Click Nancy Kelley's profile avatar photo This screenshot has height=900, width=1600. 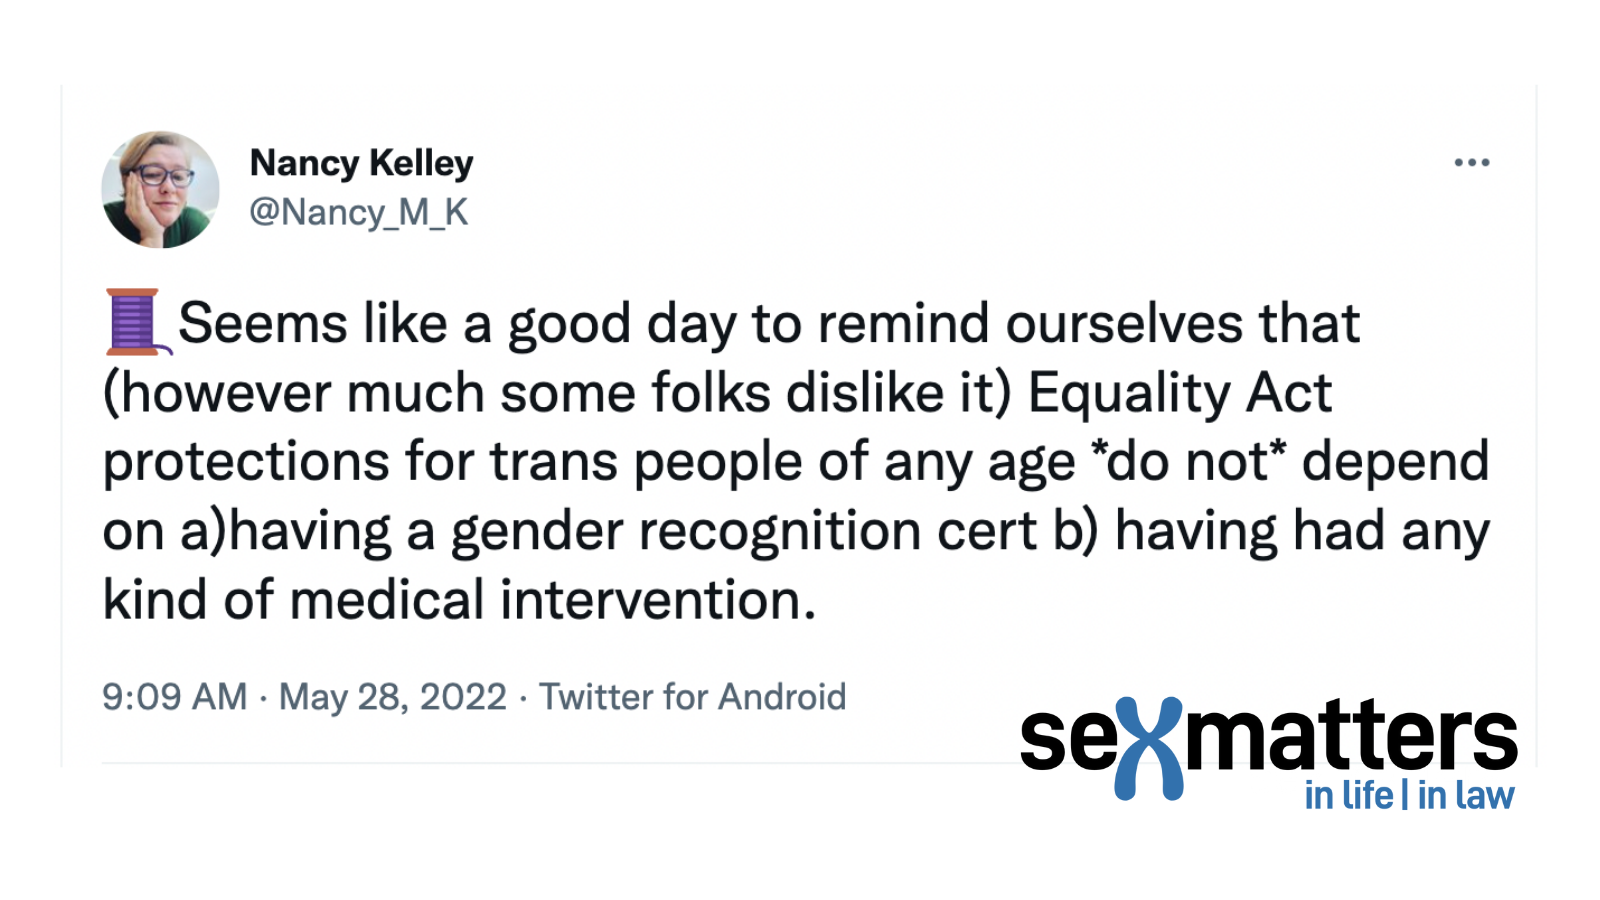point(160,189)
